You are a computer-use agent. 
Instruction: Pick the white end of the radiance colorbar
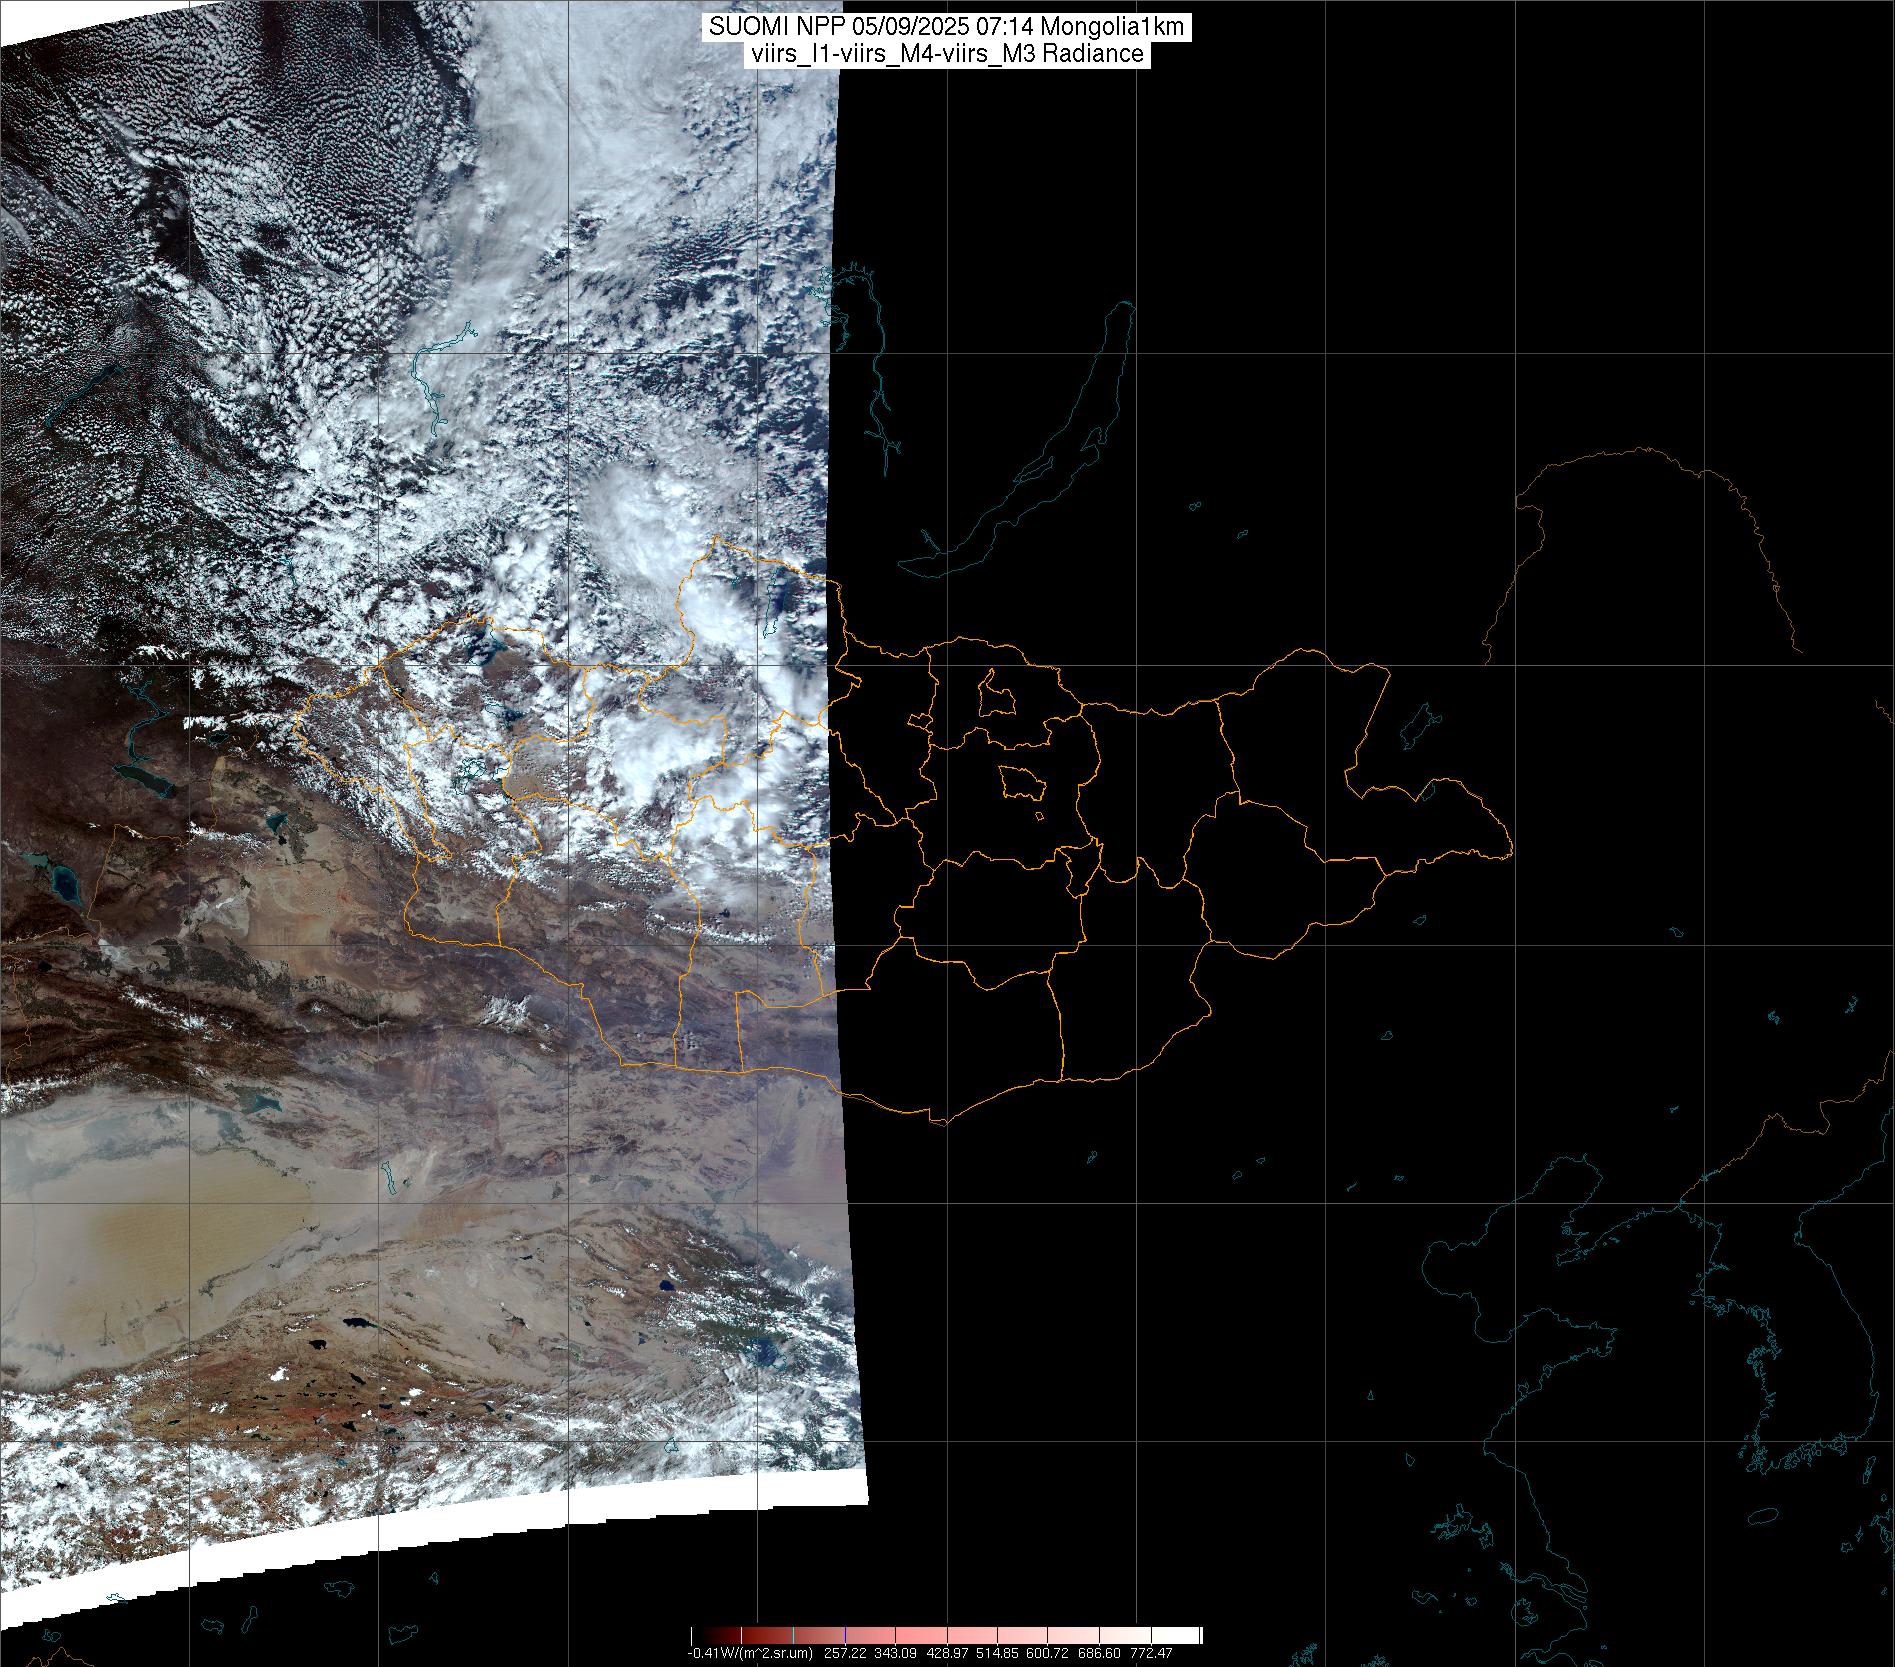coord(1190,1635)
